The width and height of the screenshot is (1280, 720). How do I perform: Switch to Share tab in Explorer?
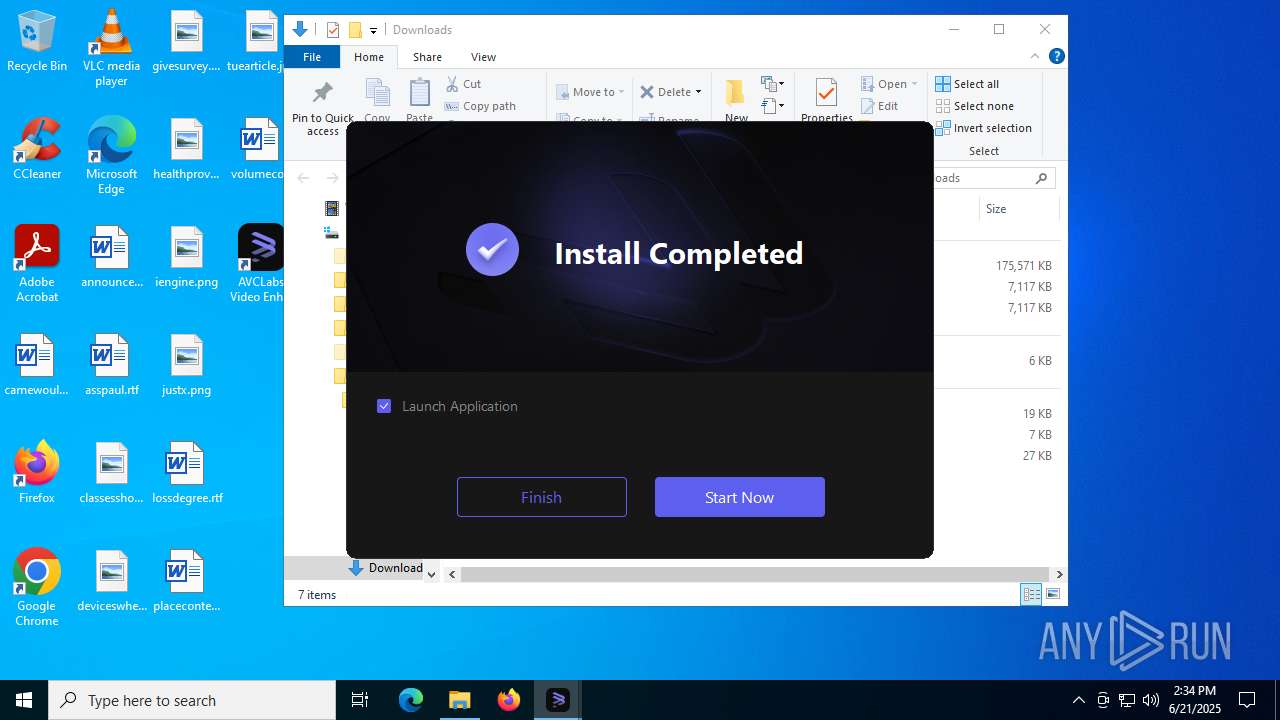427,57
